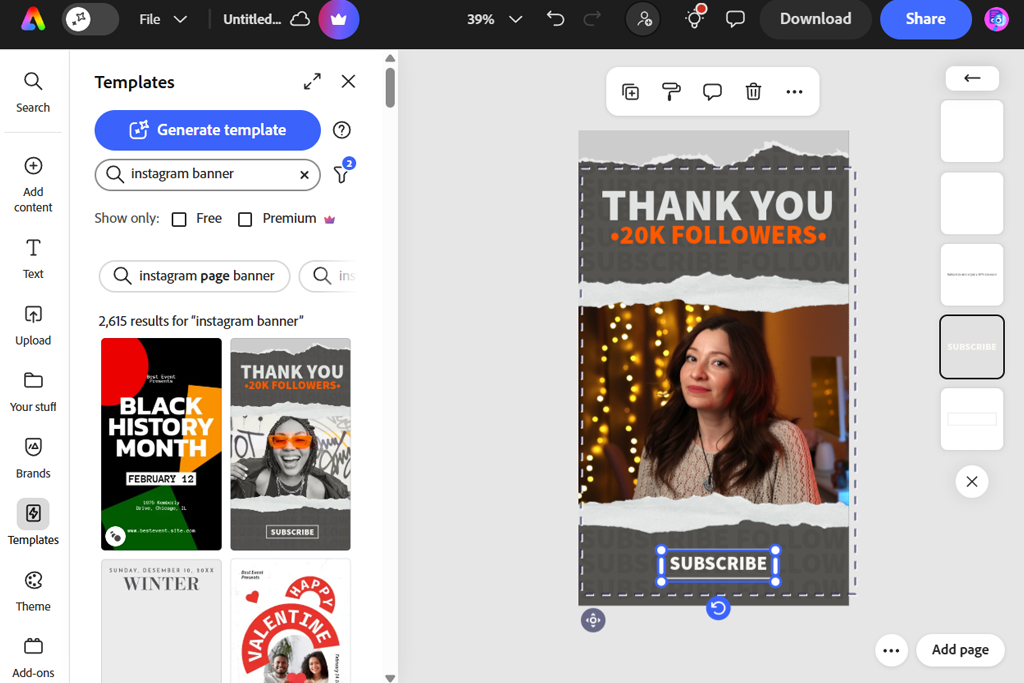
Task: Open the premium crown upgrade button
Action: (338, 20)
